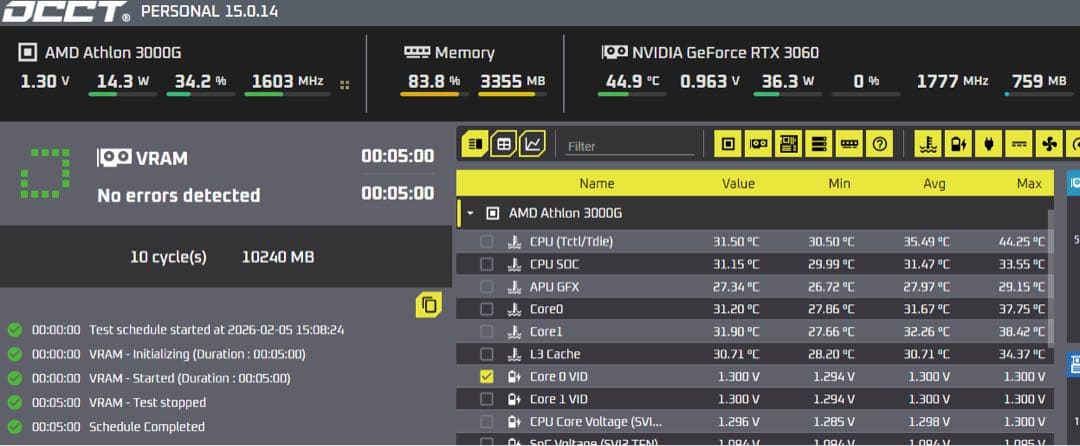Copy the test log with the copy icon
Screen dimensions: 1080x446
[x=428, y=305]
